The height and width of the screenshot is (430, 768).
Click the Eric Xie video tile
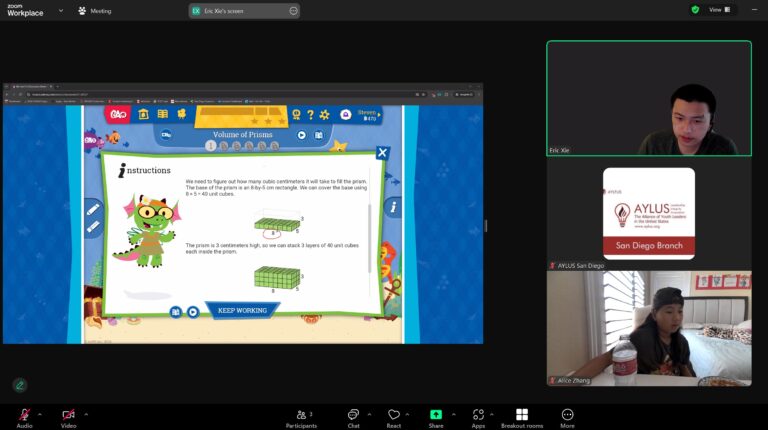tap(649, 98)
